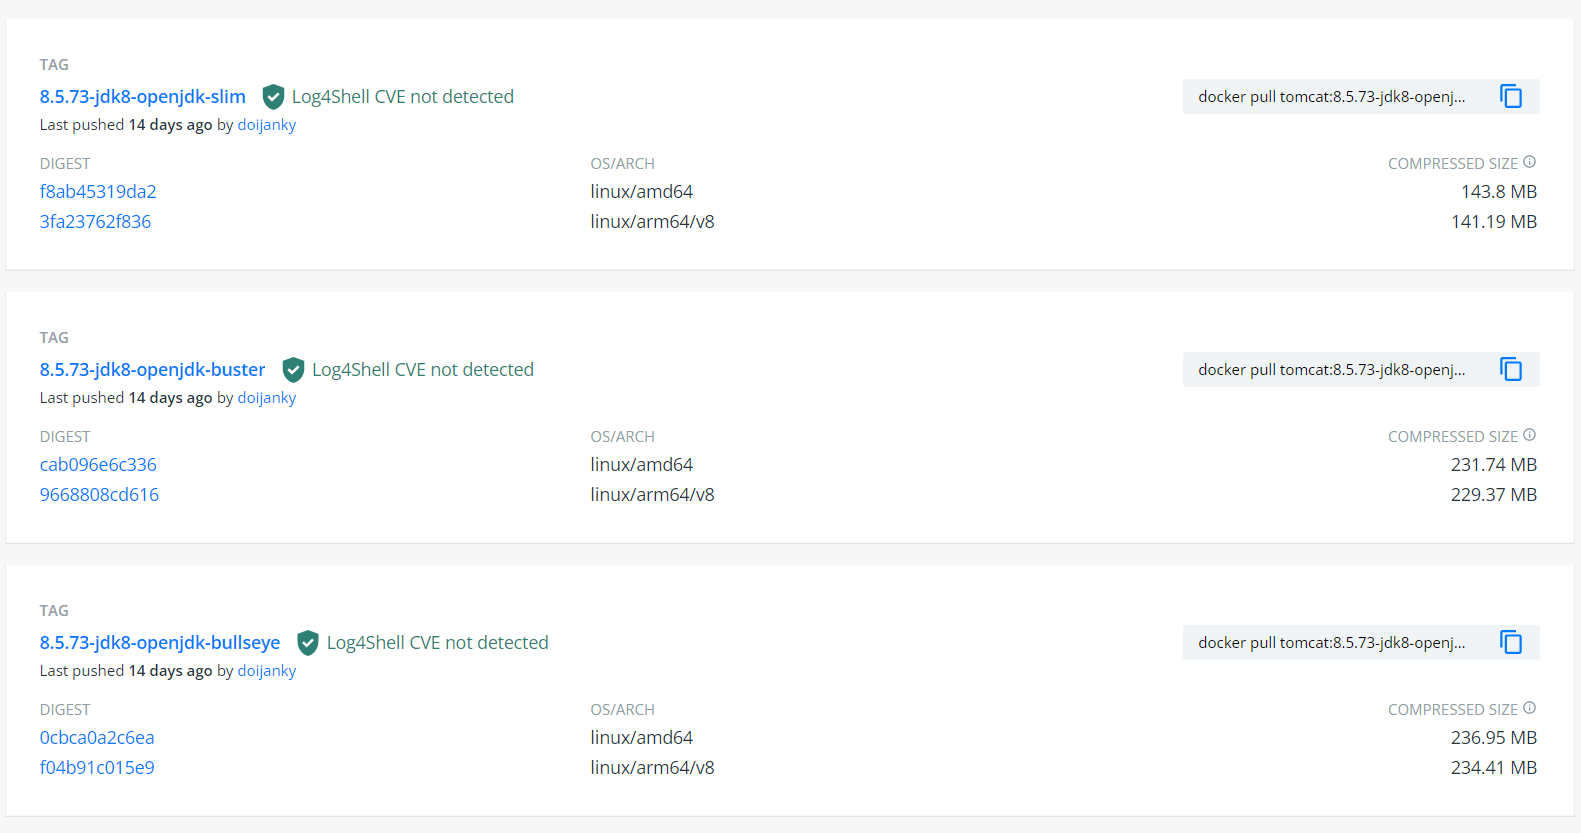The height and width of the screenshot is (833, 1581).
Task: Visit doijanky's profile from the slim tag
Action: pyautogui.click(x=266, y=124)
